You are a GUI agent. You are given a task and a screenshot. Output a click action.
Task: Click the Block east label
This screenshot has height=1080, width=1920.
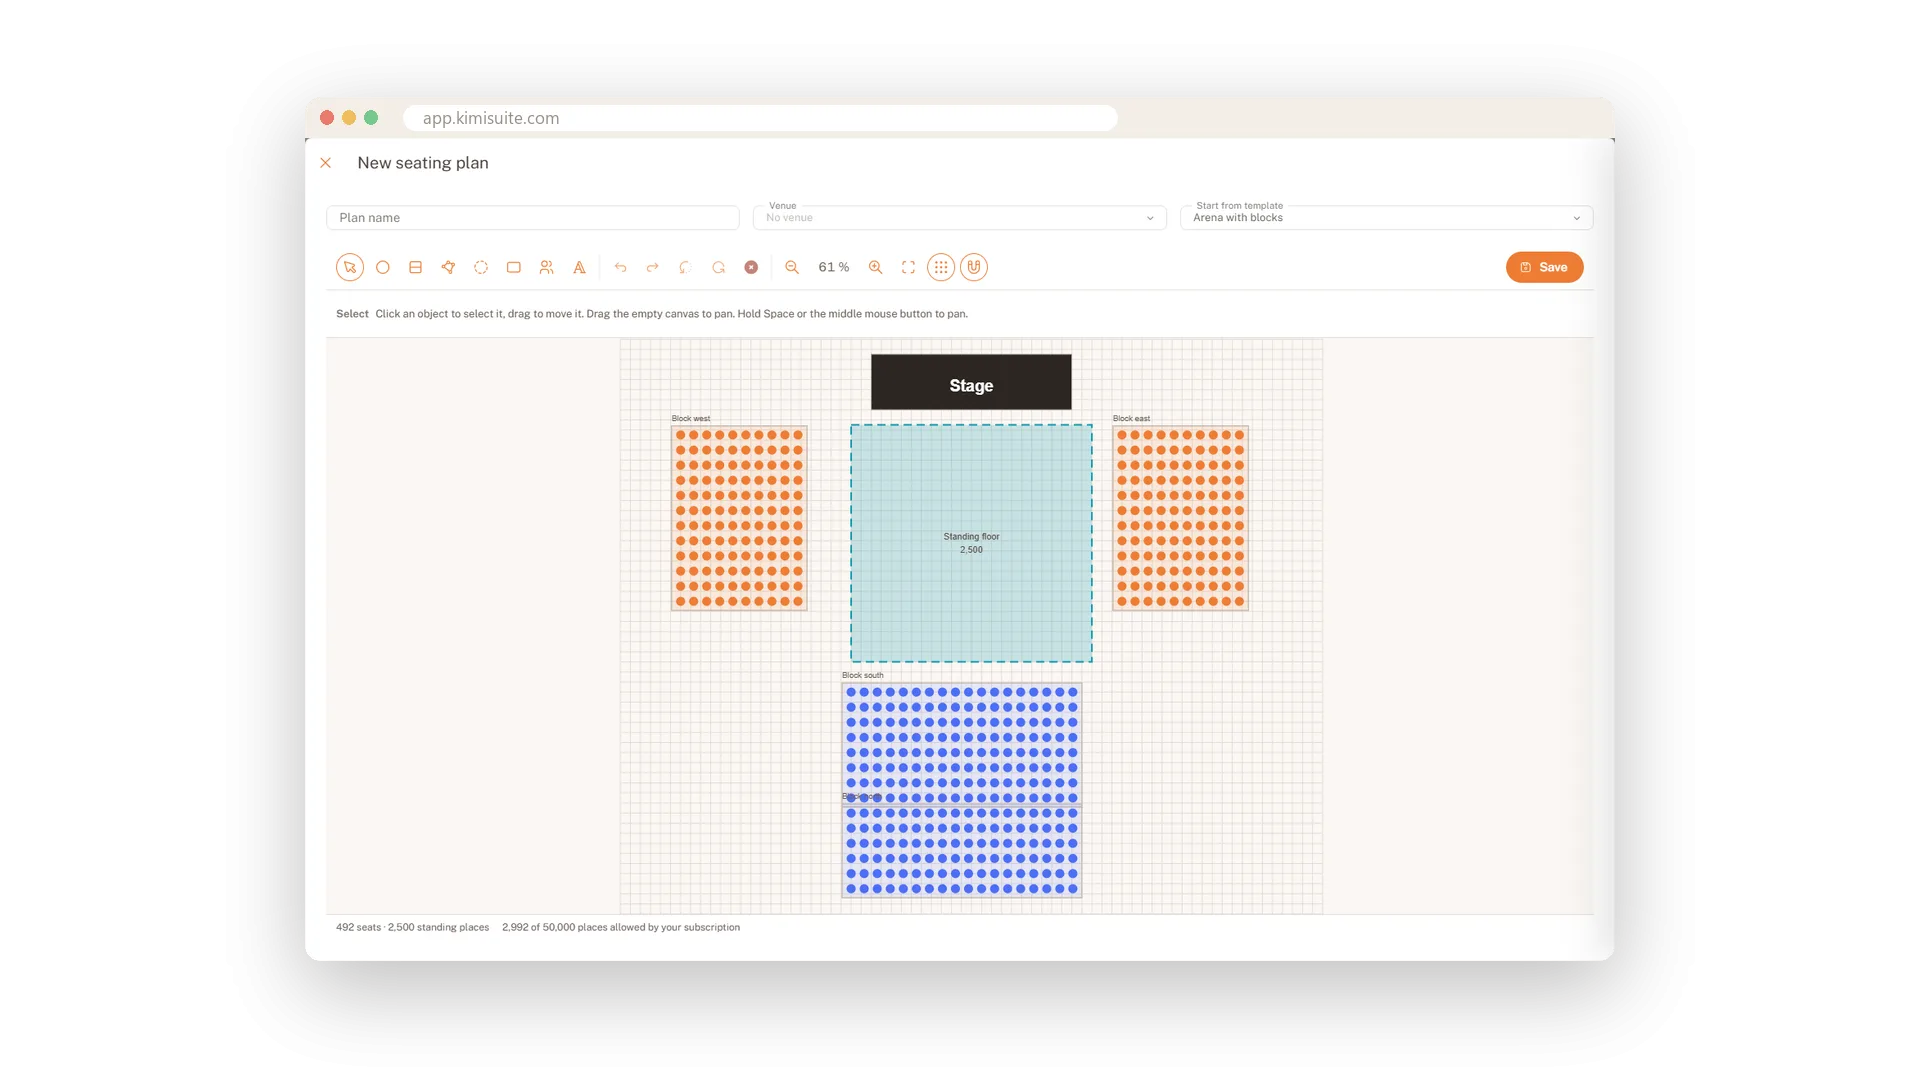tap(1131, 418)
